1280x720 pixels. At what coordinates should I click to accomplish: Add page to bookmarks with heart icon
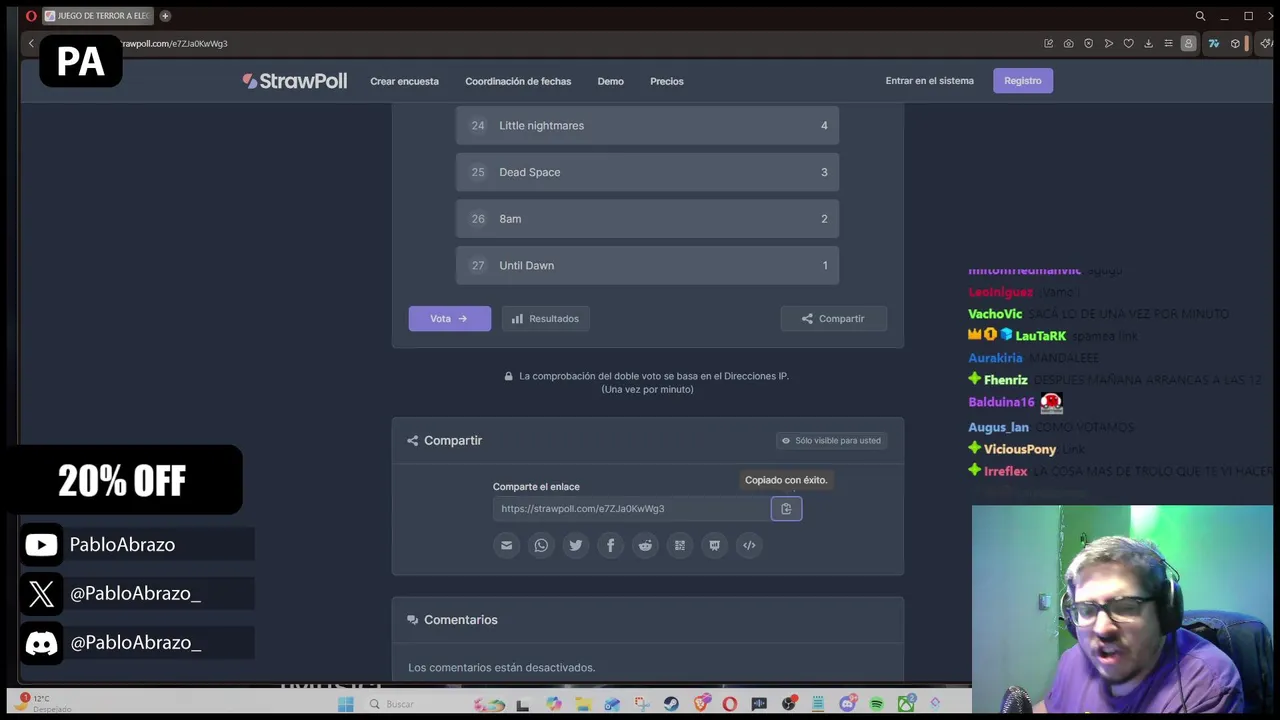click(x=1128, y=44)
